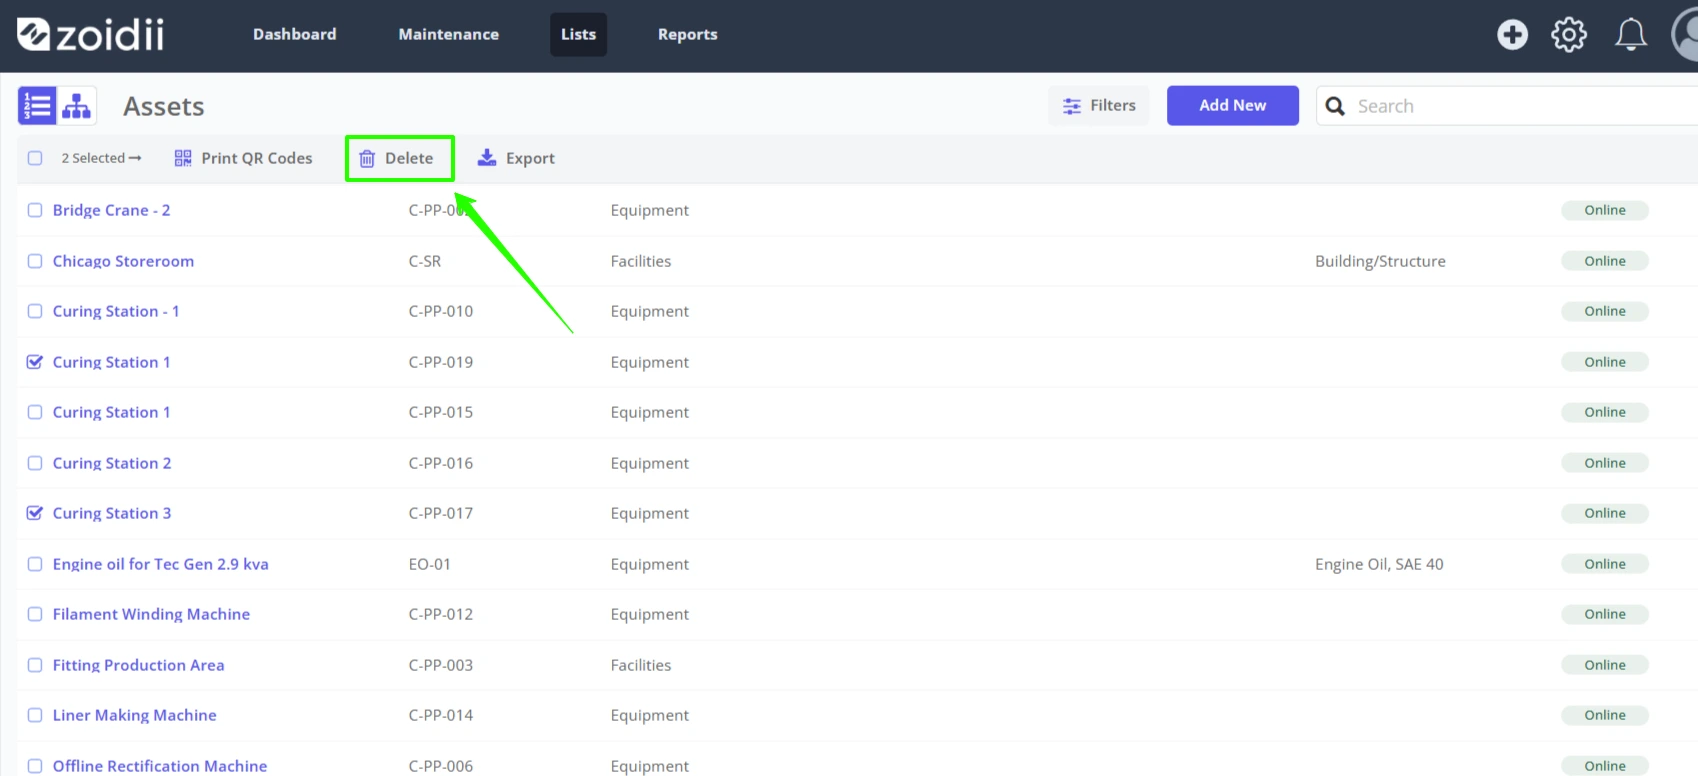Toggle the select-all checkbox
This screenshot has height=776, width=1698.
(35, 158)
